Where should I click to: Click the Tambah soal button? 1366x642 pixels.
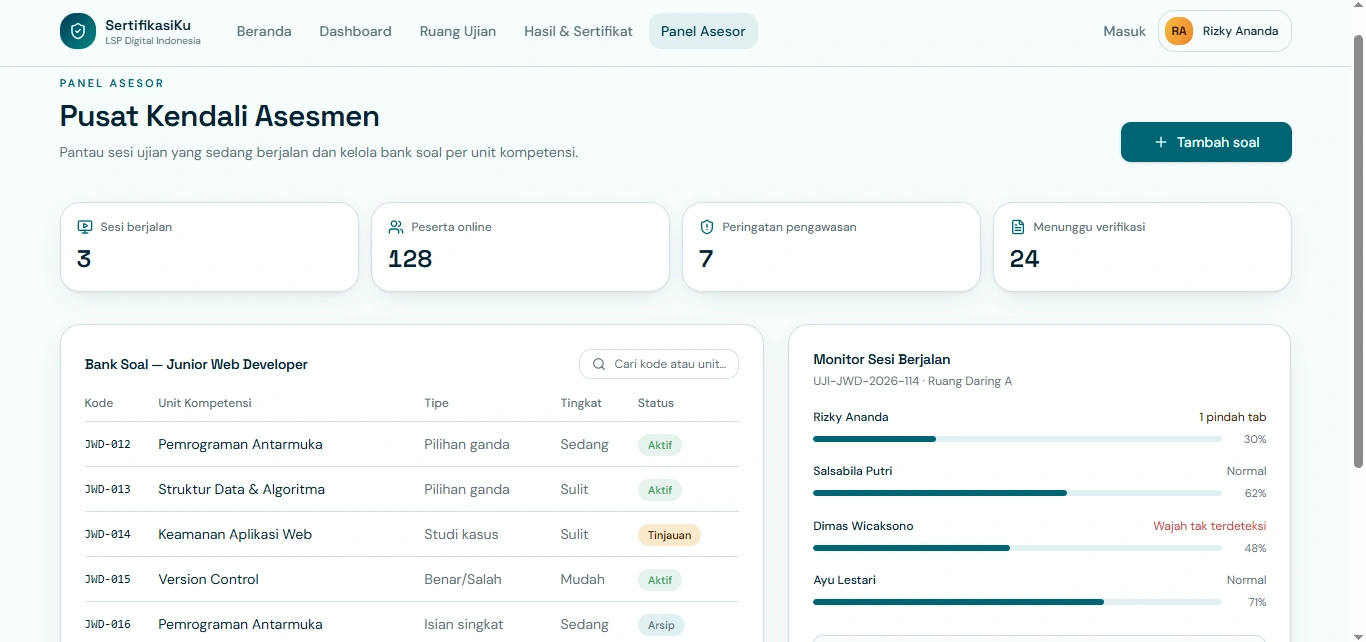(x=1206, y=142)
